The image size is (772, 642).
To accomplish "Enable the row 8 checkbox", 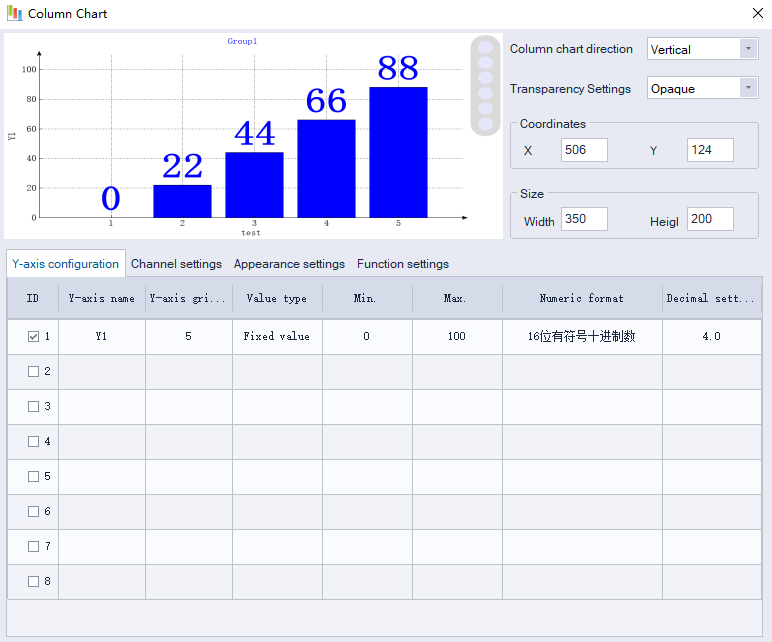I will tap(33, 581).
